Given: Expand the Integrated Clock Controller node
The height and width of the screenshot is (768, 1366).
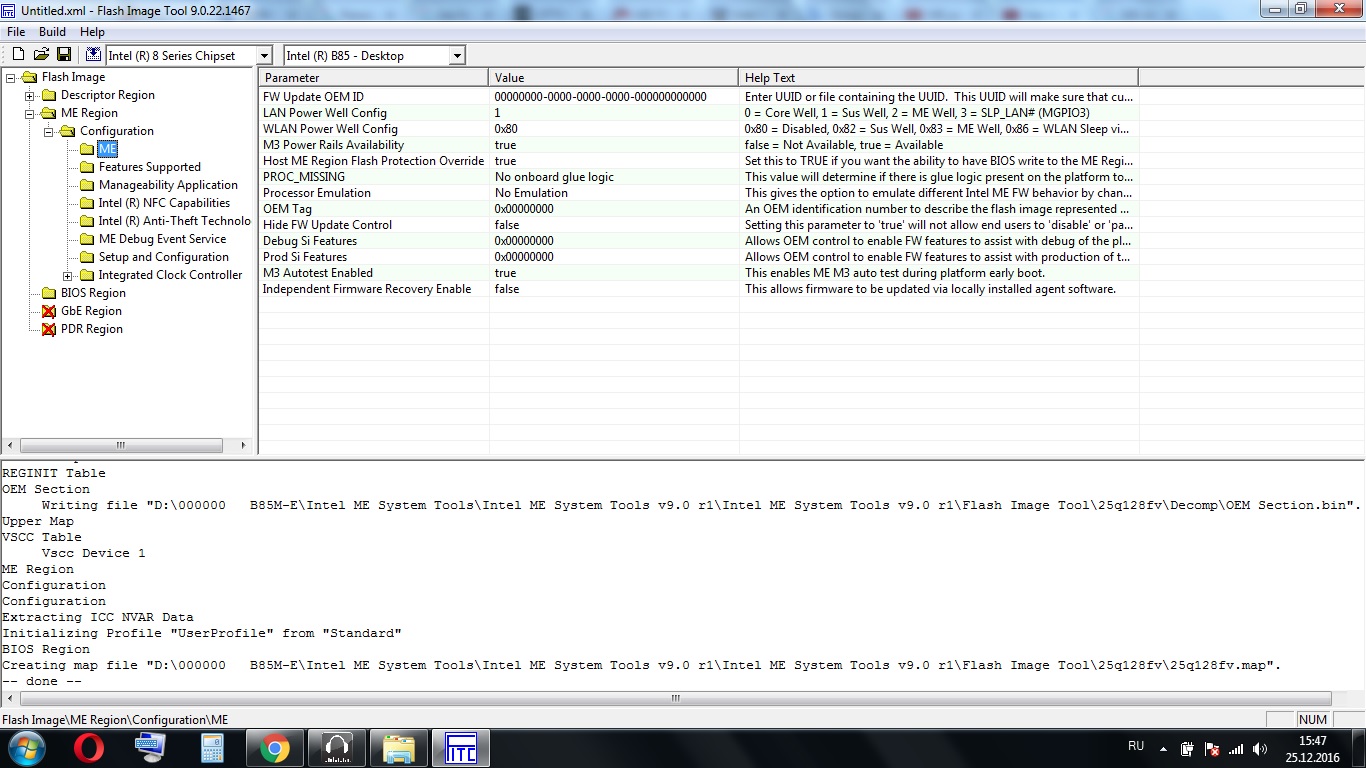Looking at the screenshot, I should 68,275.
